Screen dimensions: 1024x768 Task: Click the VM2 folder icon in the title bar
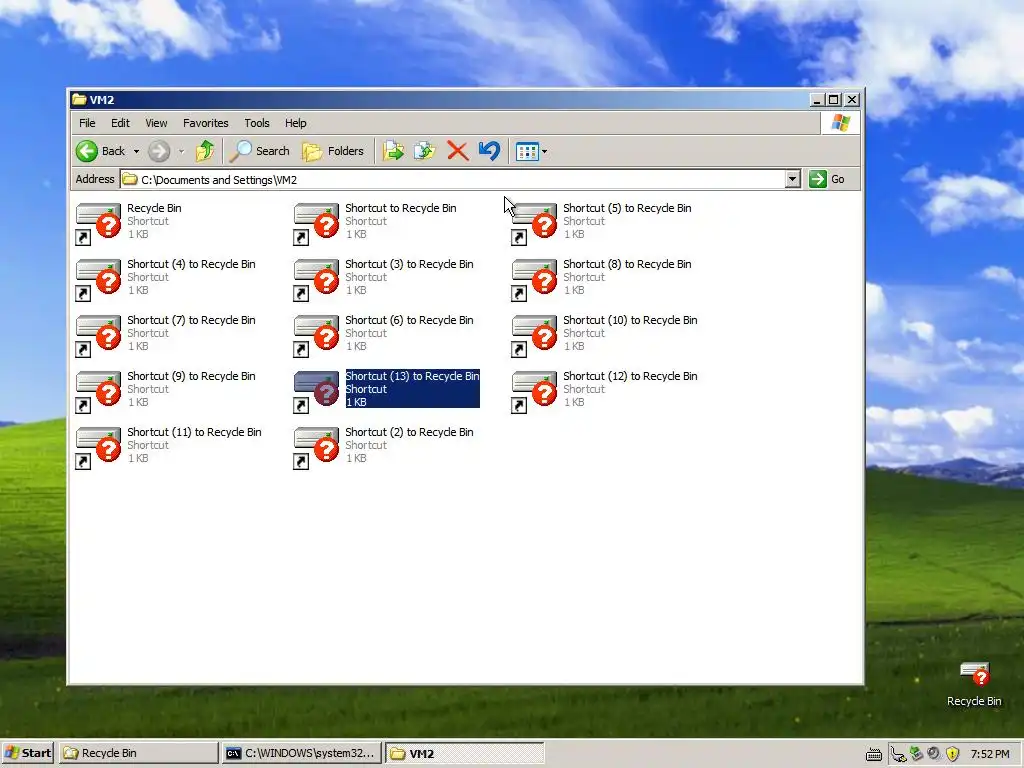[79, 99]
